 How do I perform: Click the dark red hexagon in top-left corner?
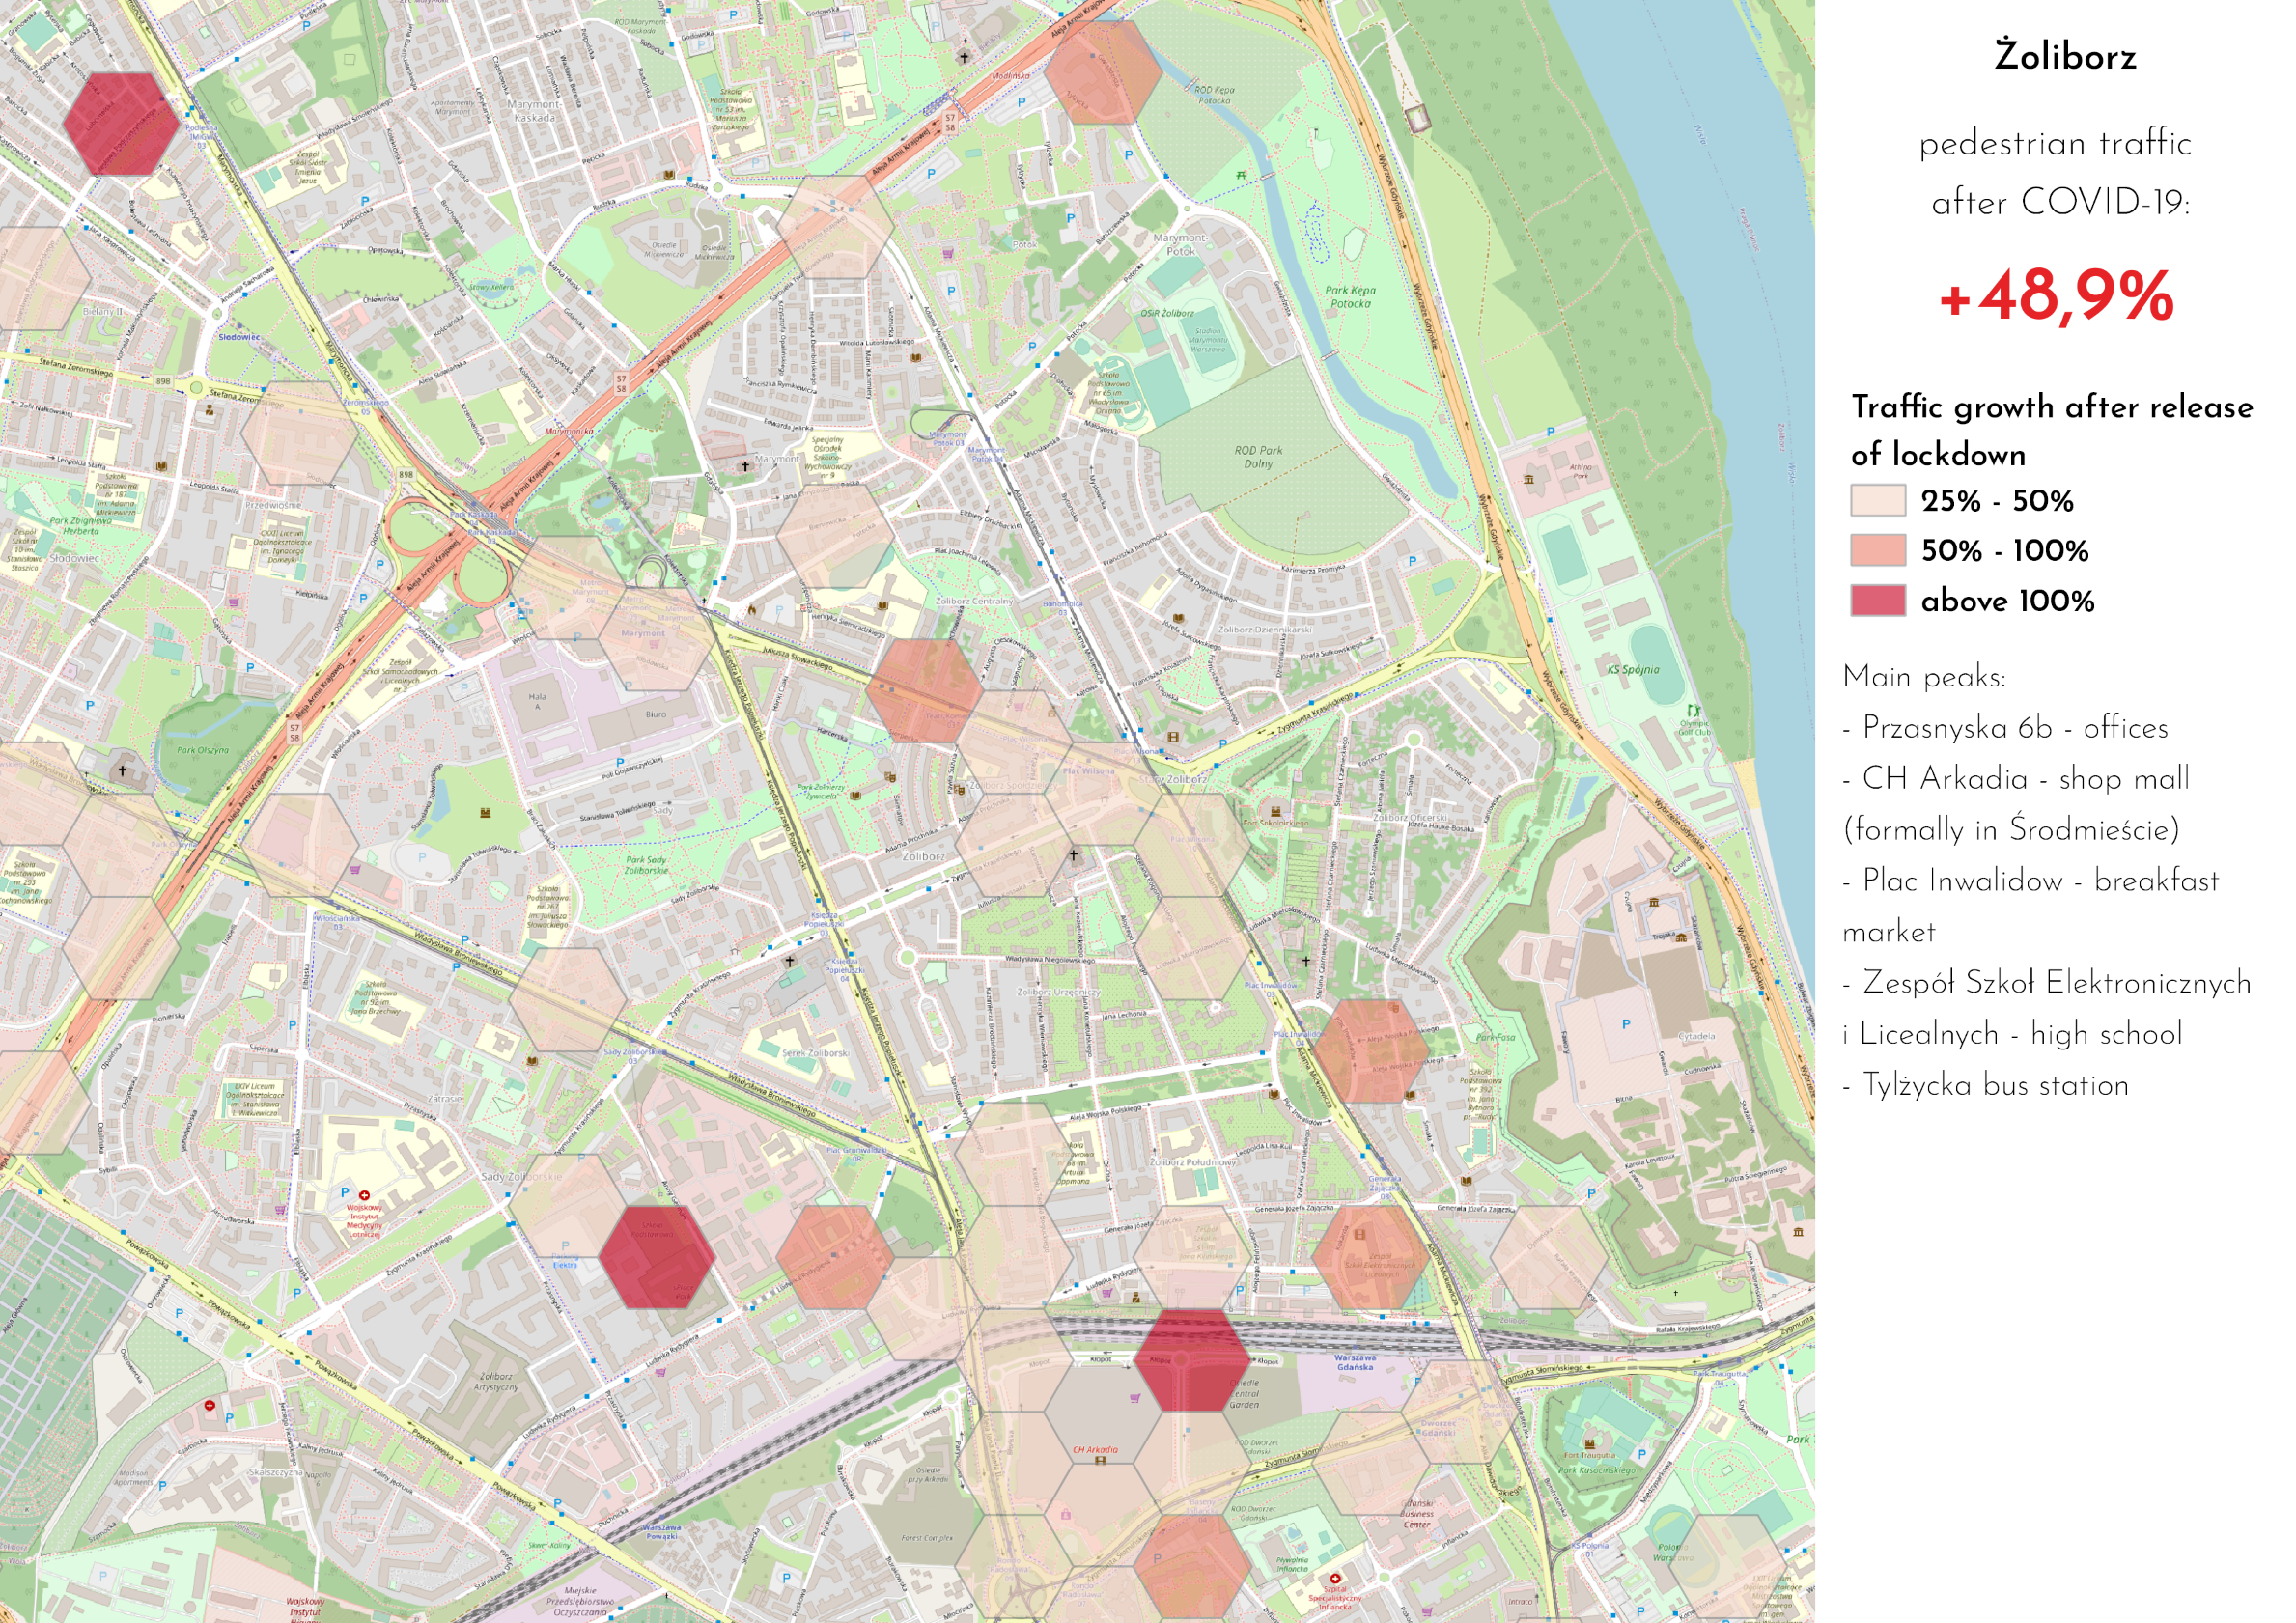pos(121,123)
